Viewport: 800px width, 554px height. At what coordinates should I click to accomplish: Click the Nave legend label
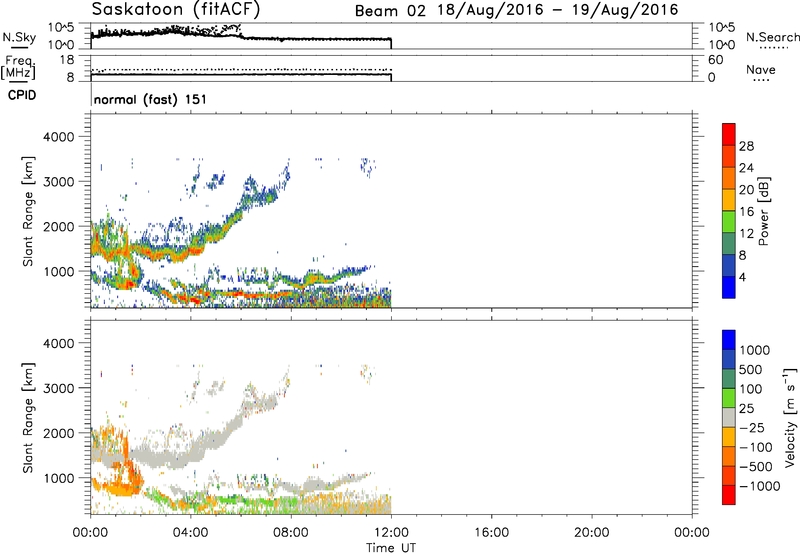click(761, 69)
